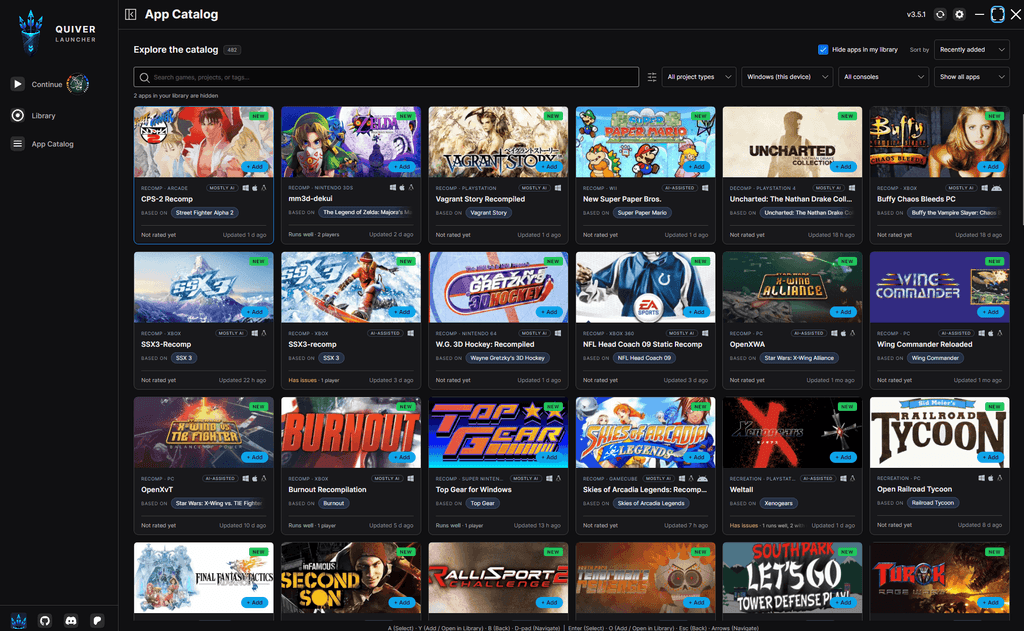Click Linux icon on Wing Commander Reloaded card

(x=1000, y=333)
